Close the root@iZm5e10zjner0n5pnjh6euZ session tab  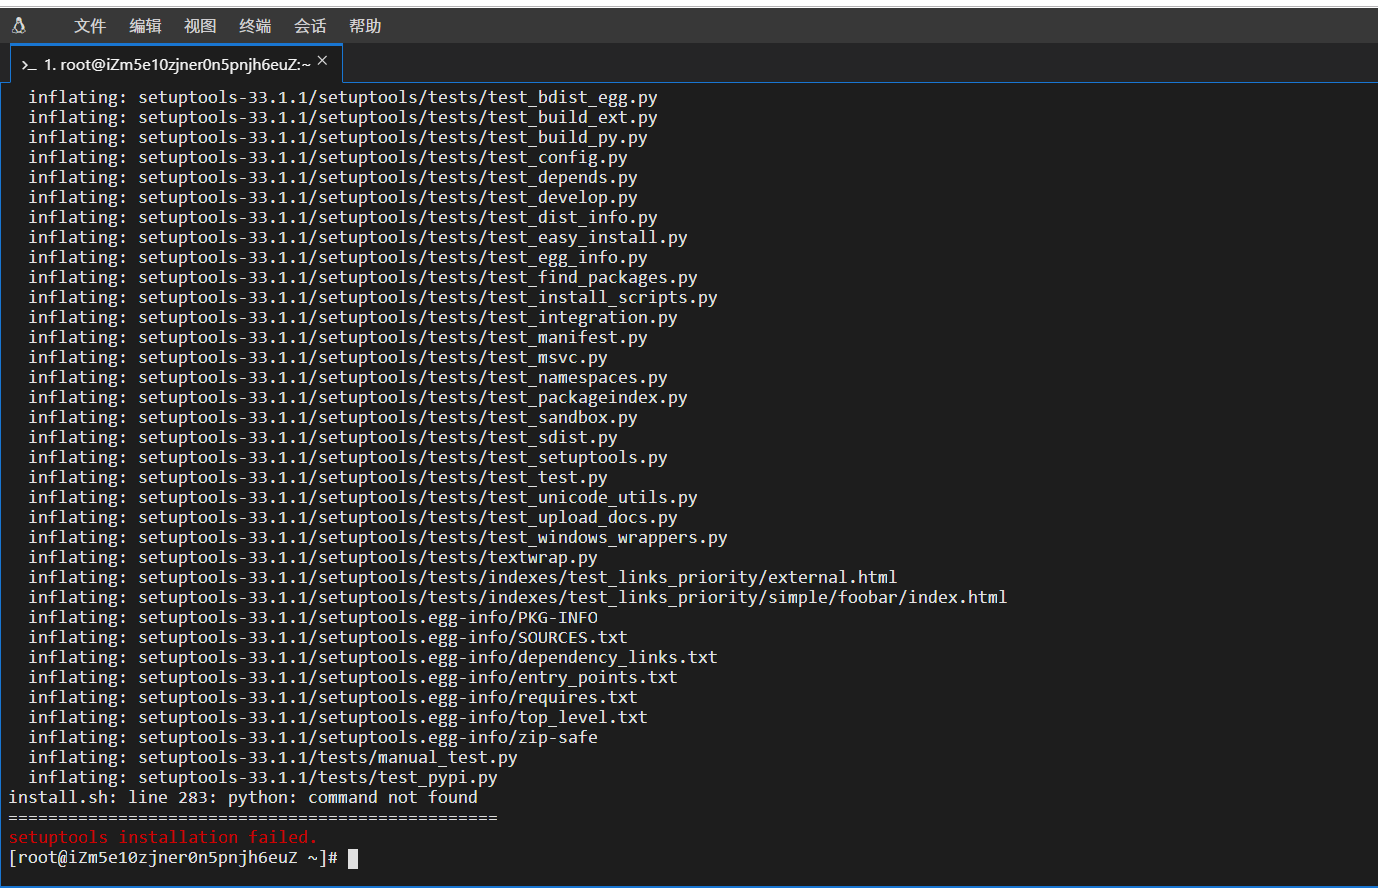click(x=322, y=61)
